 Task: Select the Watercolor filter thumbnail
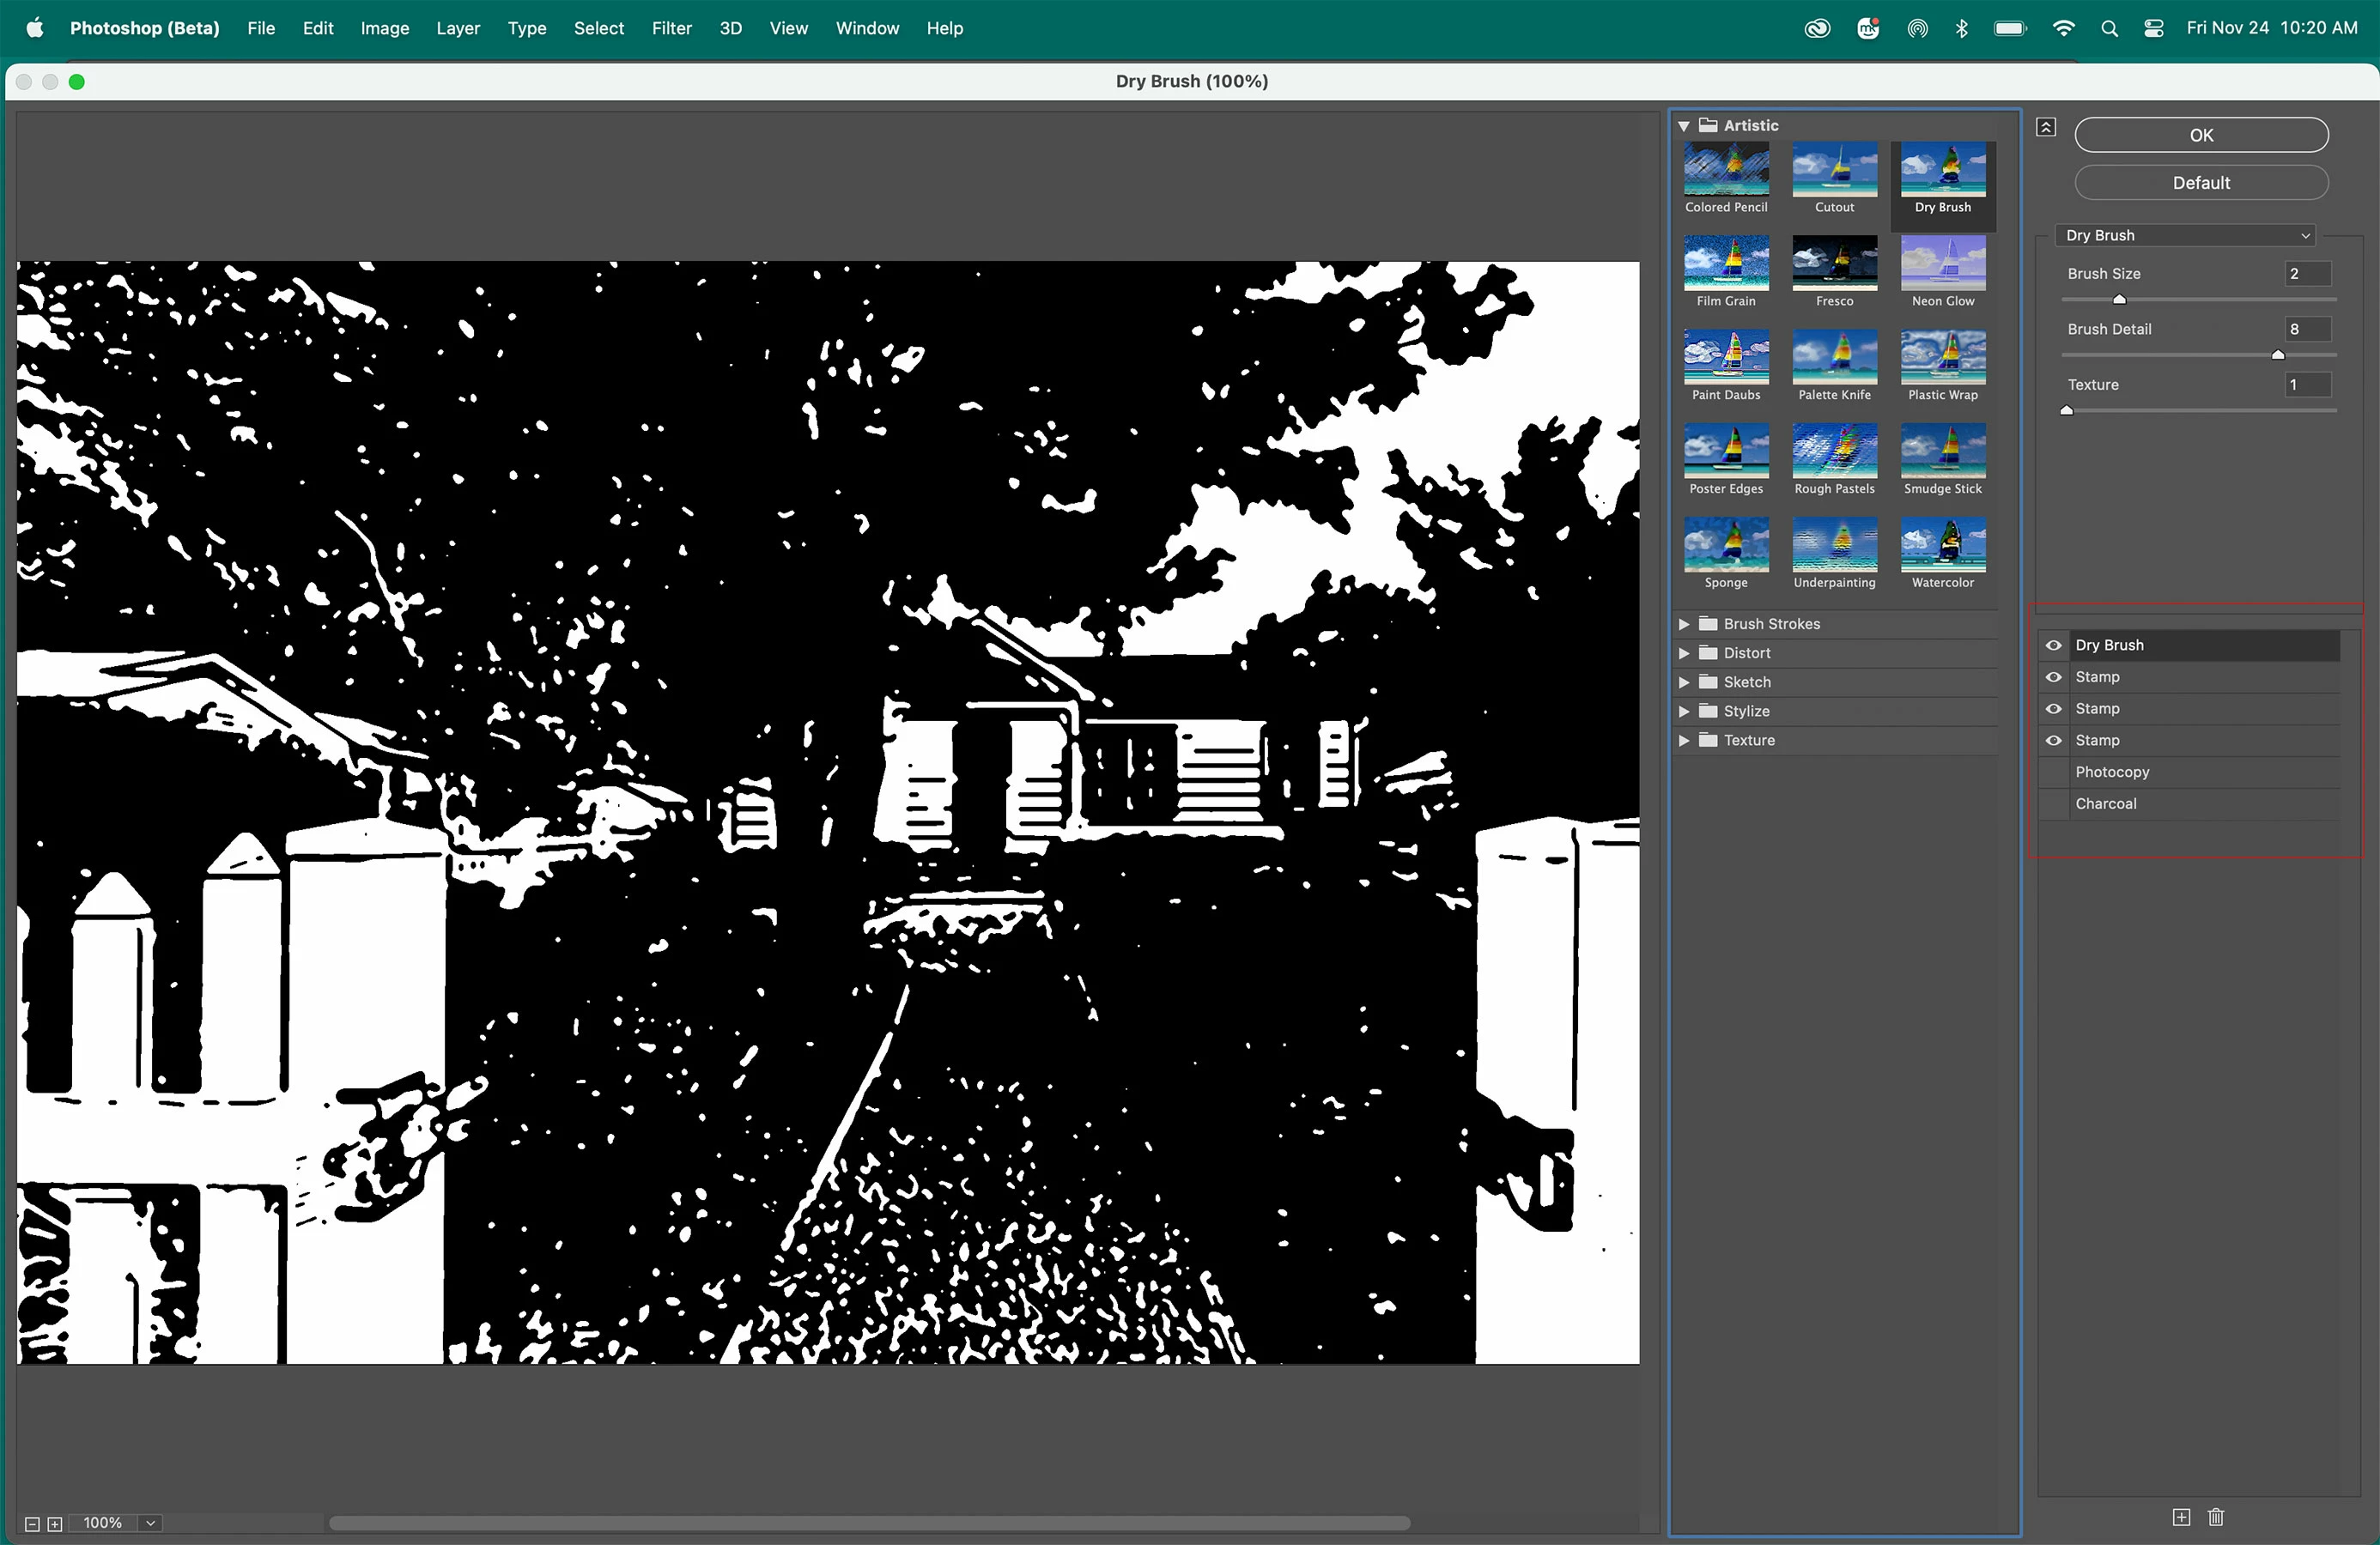click(x=1942, y=545)
